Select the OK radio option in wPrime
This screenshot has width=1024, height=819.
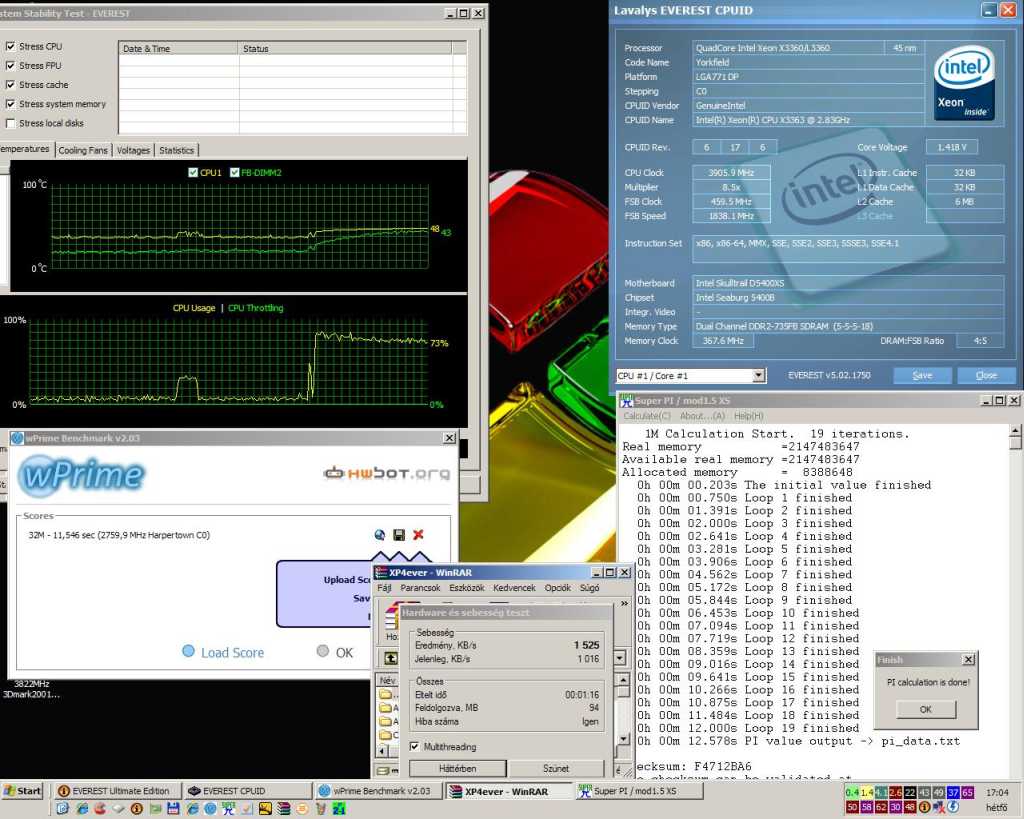coord(323,651)
